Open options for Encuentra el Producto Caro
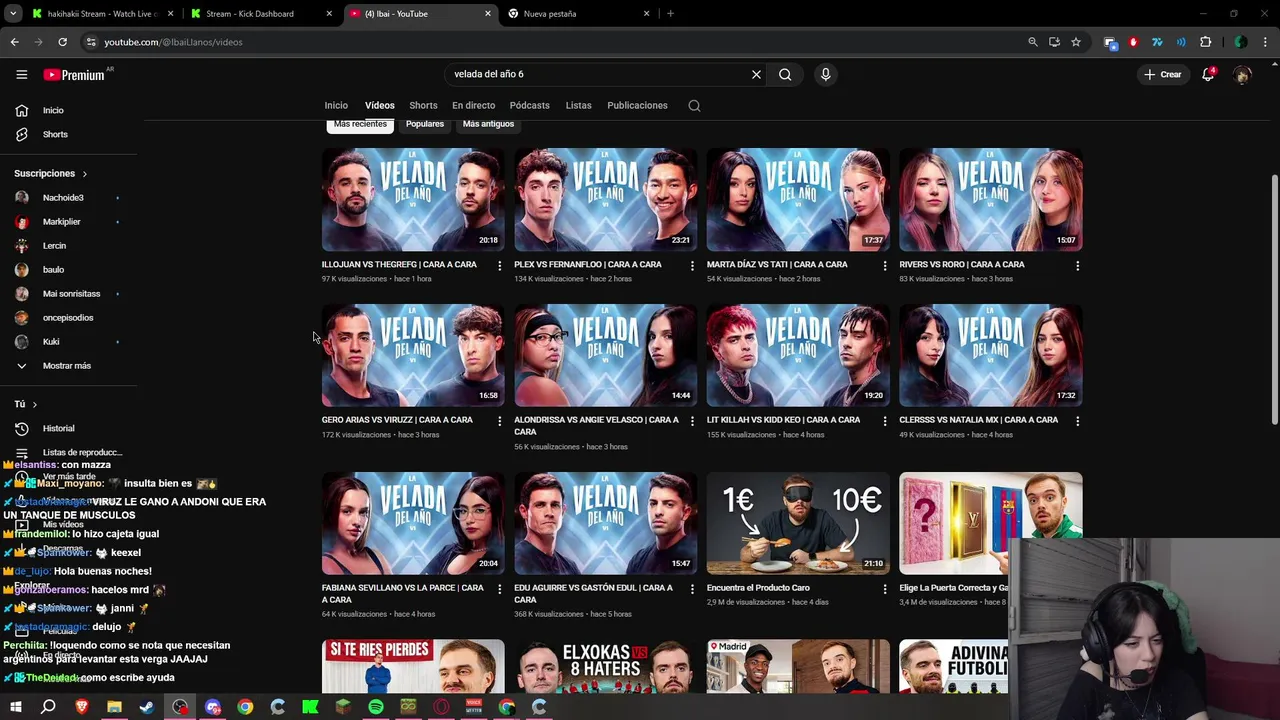 [x=884, y=589]
